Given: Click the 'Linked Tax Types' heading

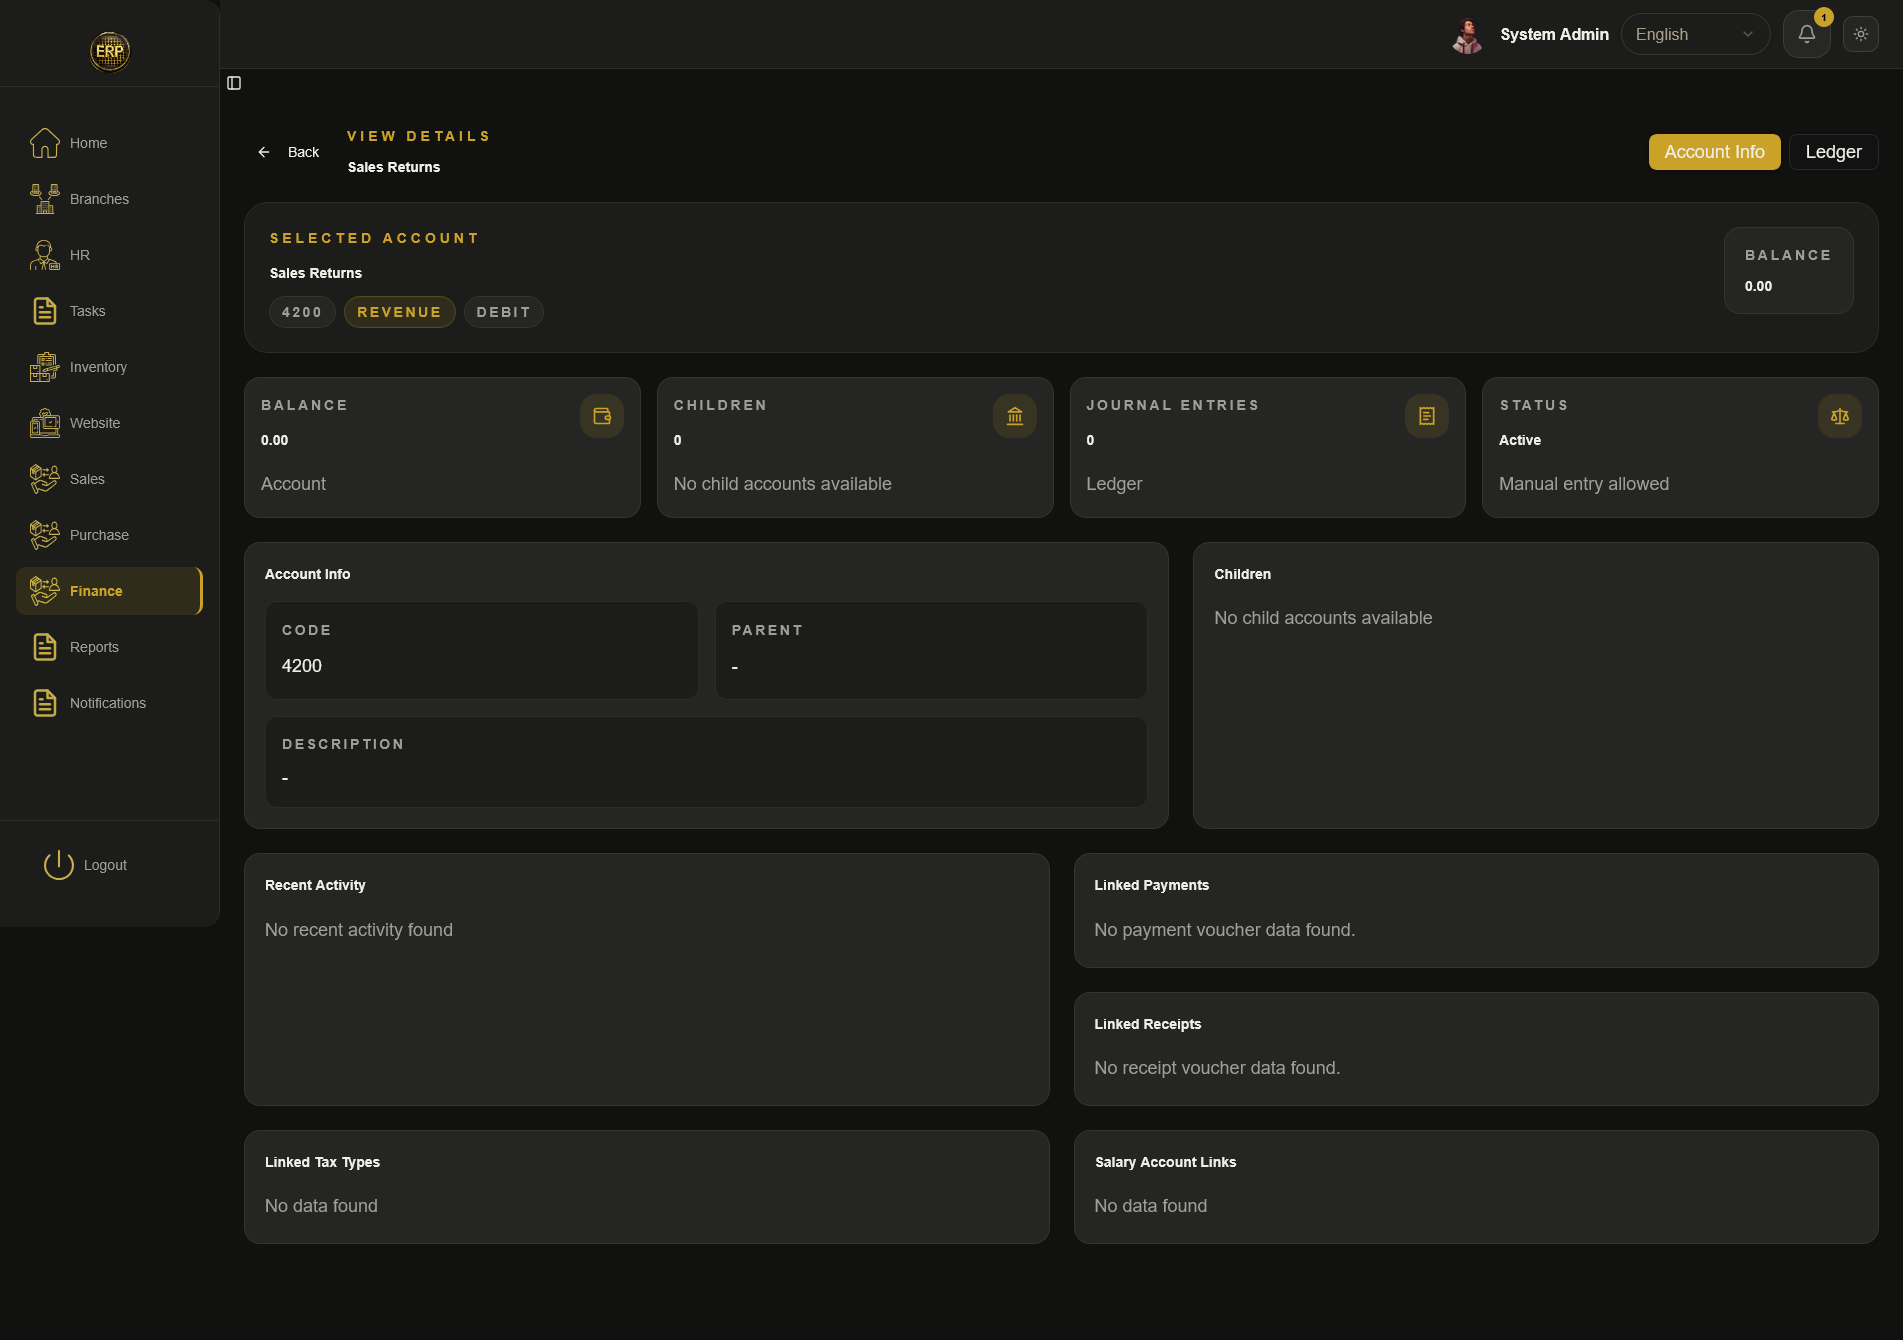Looking at the screenshot, I should coord(322,1162).
